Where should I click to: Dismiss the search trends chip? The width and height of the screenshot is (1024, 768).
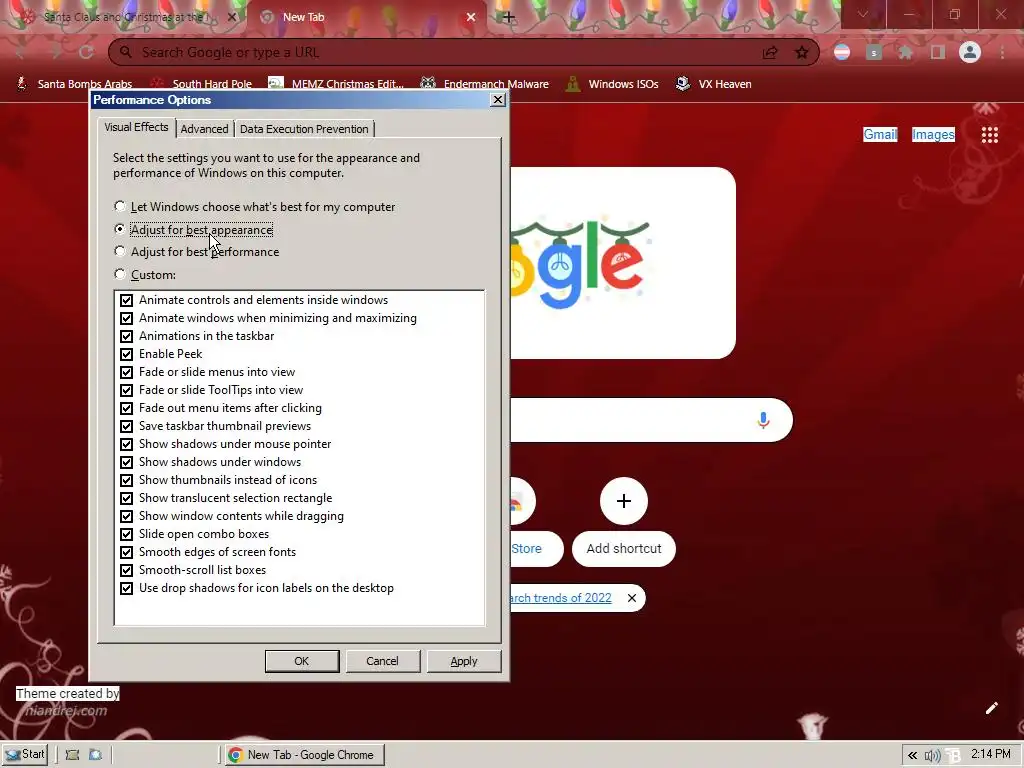coord(632,598)
